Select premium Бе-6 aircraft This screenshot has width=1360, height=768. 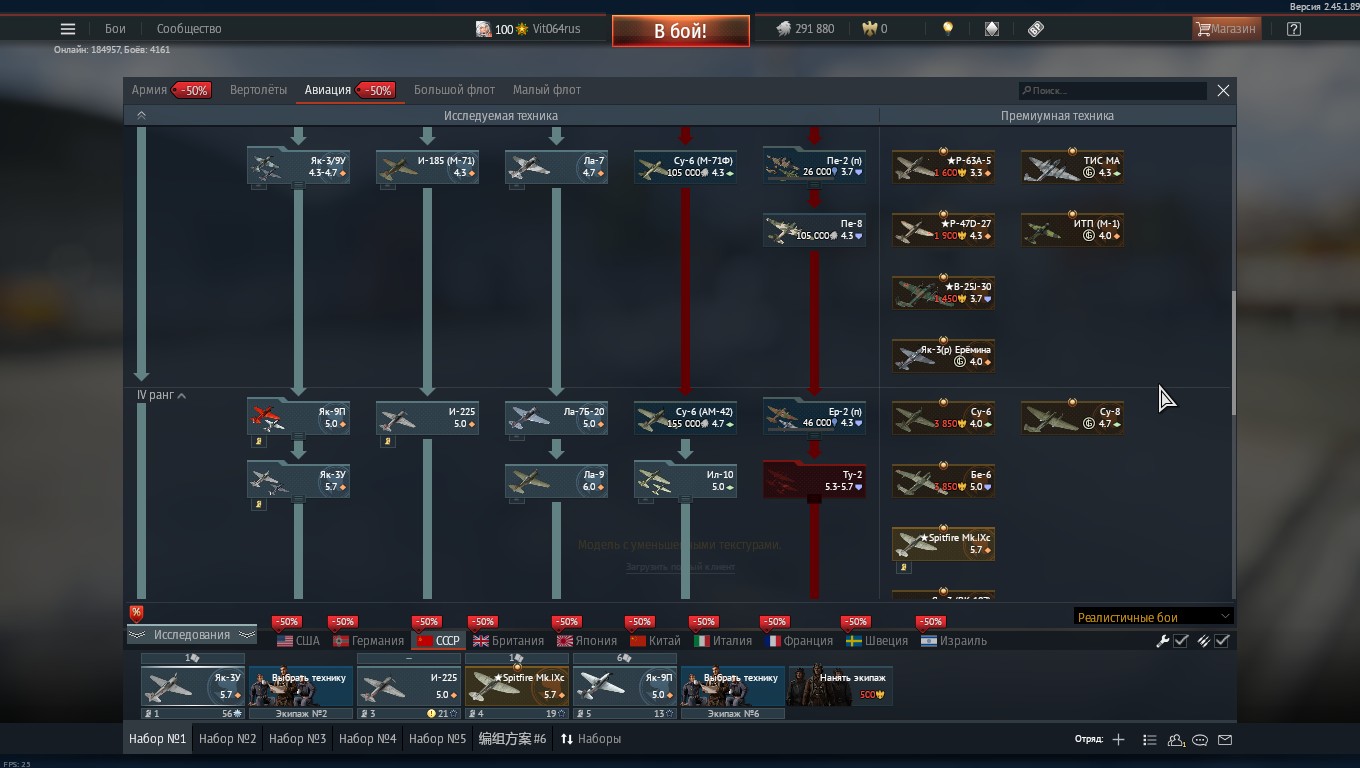(x=943, y=481)
